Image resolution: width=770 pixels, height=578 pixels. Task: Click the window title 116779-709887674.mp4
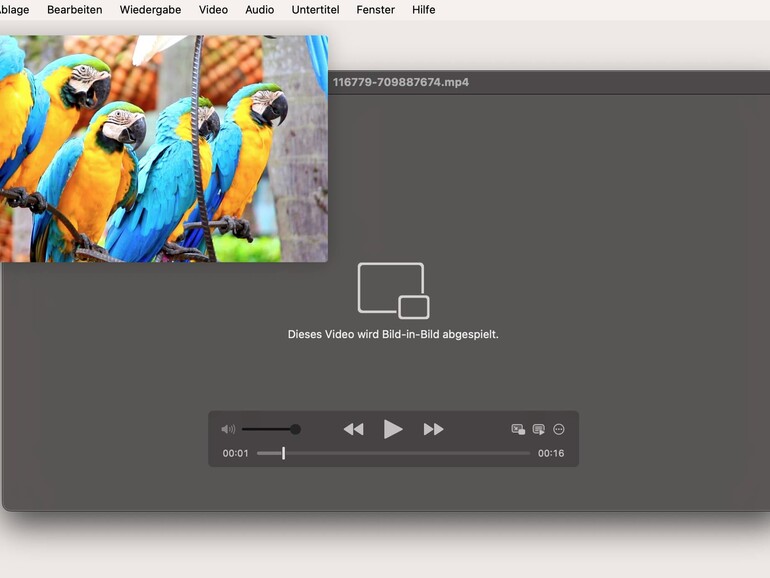pos(400,82)
